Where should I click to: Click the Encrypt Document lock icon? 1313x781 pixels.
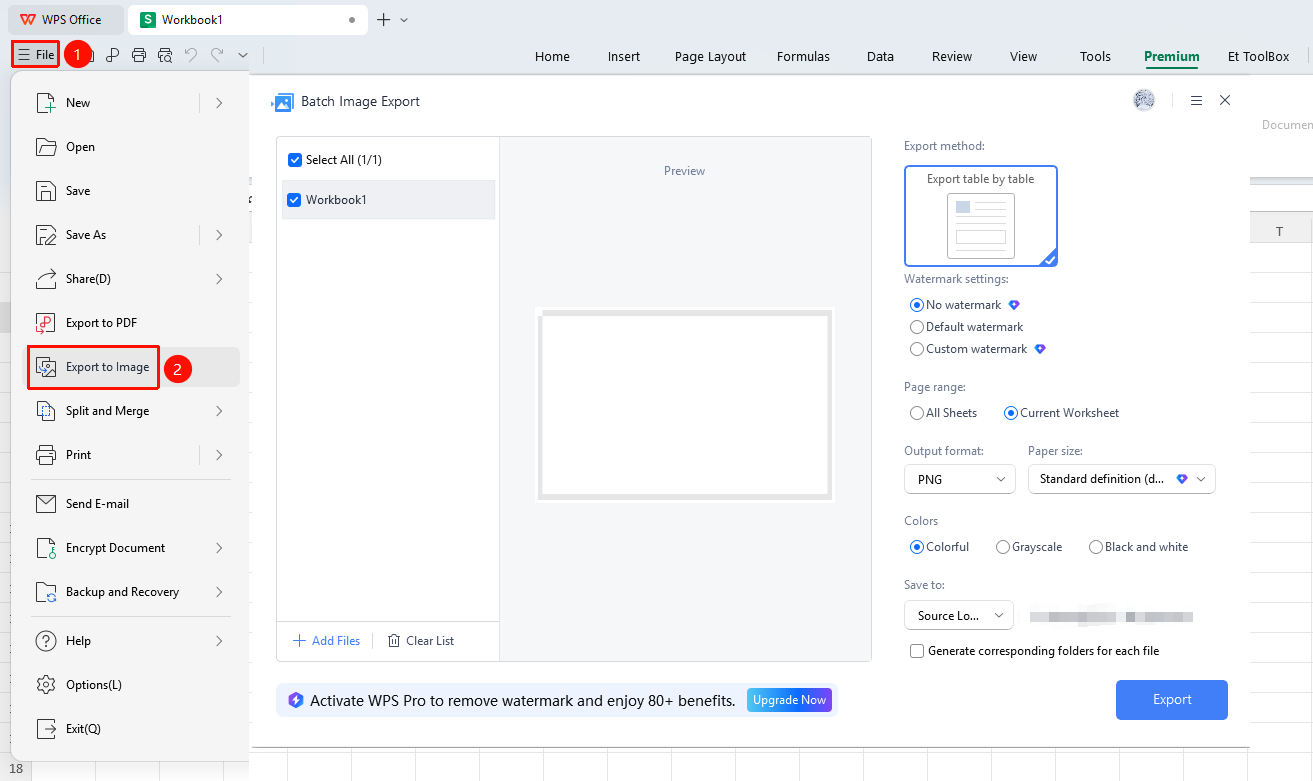46,548
